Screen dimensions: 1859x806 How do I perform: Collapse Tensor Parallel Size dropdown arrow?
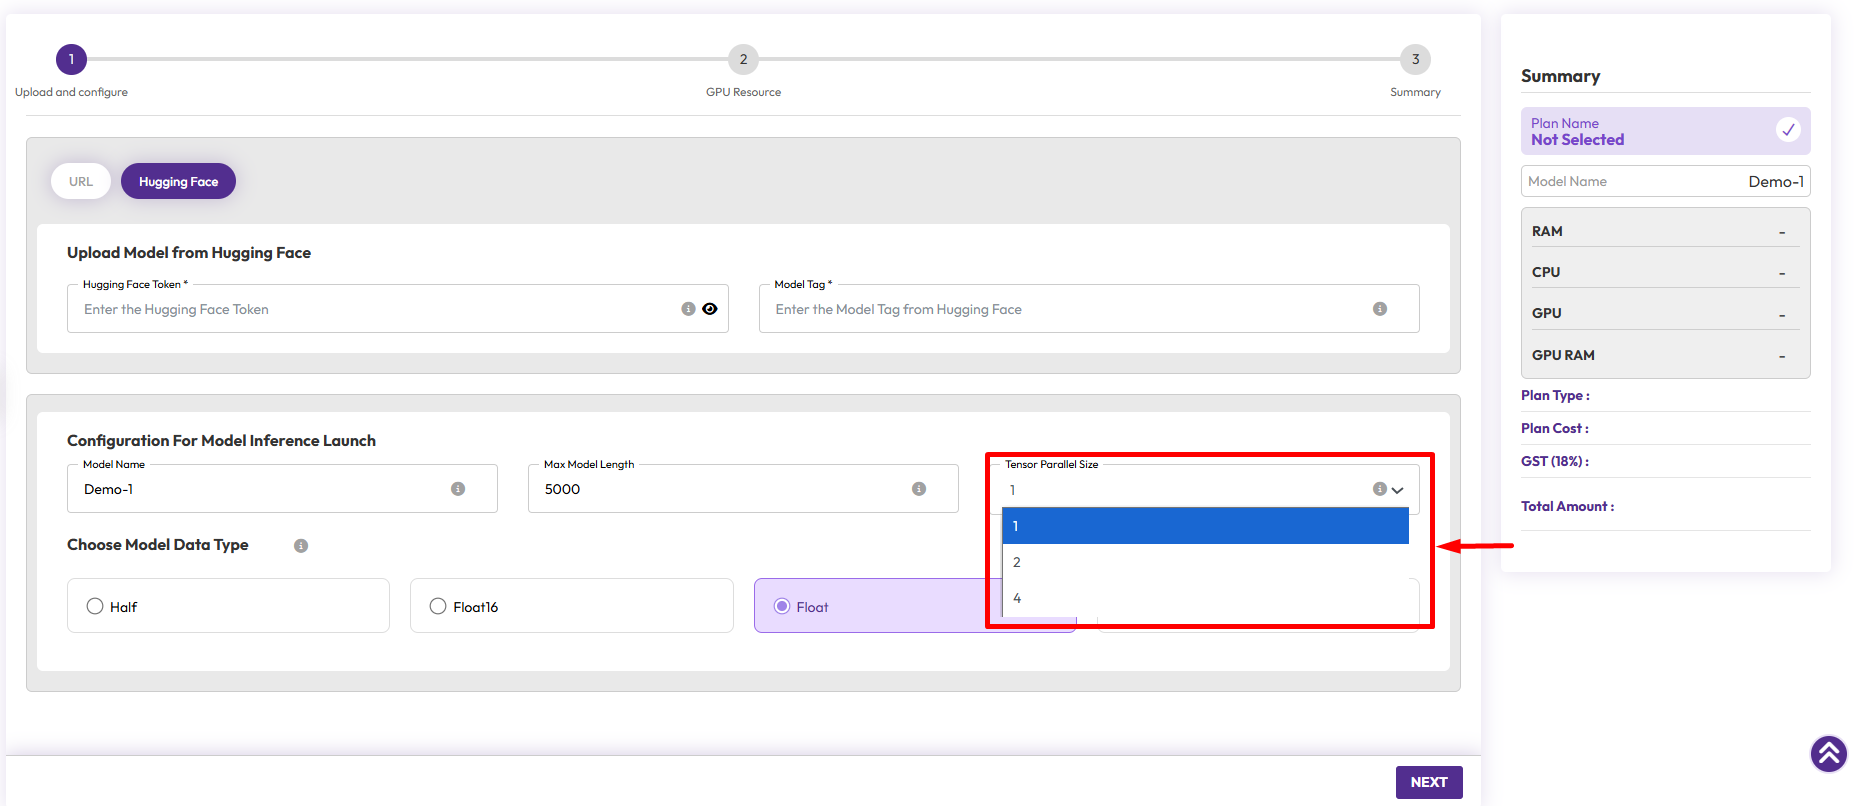coord(1398,490)
